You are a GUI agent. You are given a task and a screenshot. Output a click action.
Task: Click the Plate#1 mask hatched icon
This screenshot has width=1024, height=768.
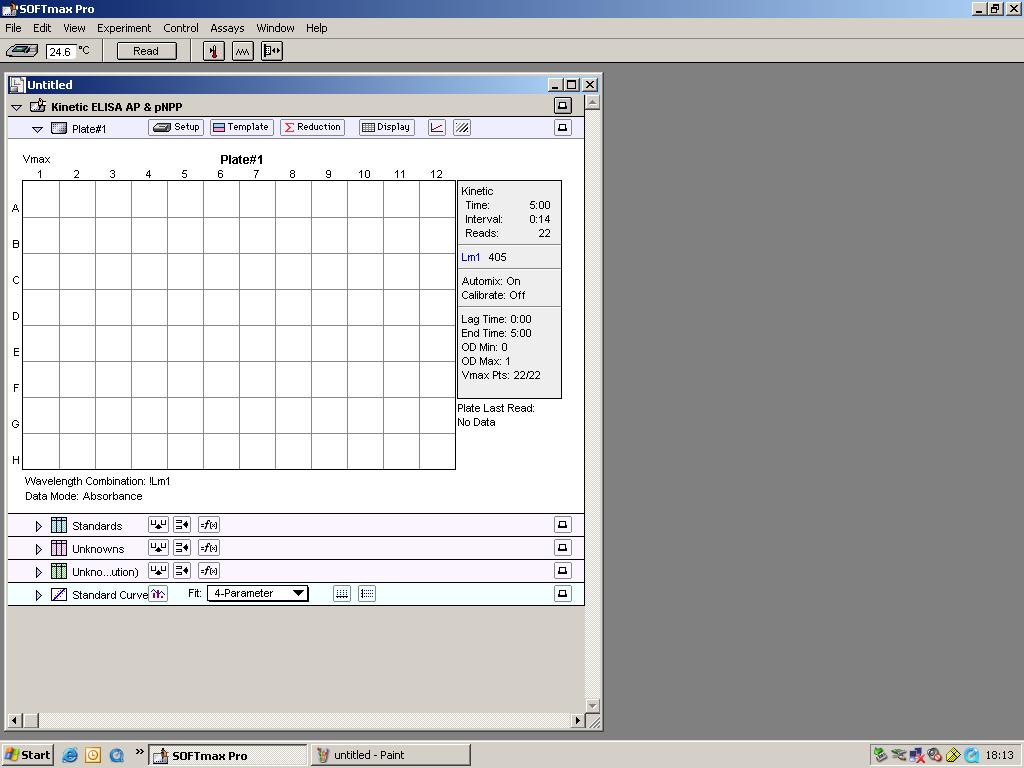click(462, 127)
